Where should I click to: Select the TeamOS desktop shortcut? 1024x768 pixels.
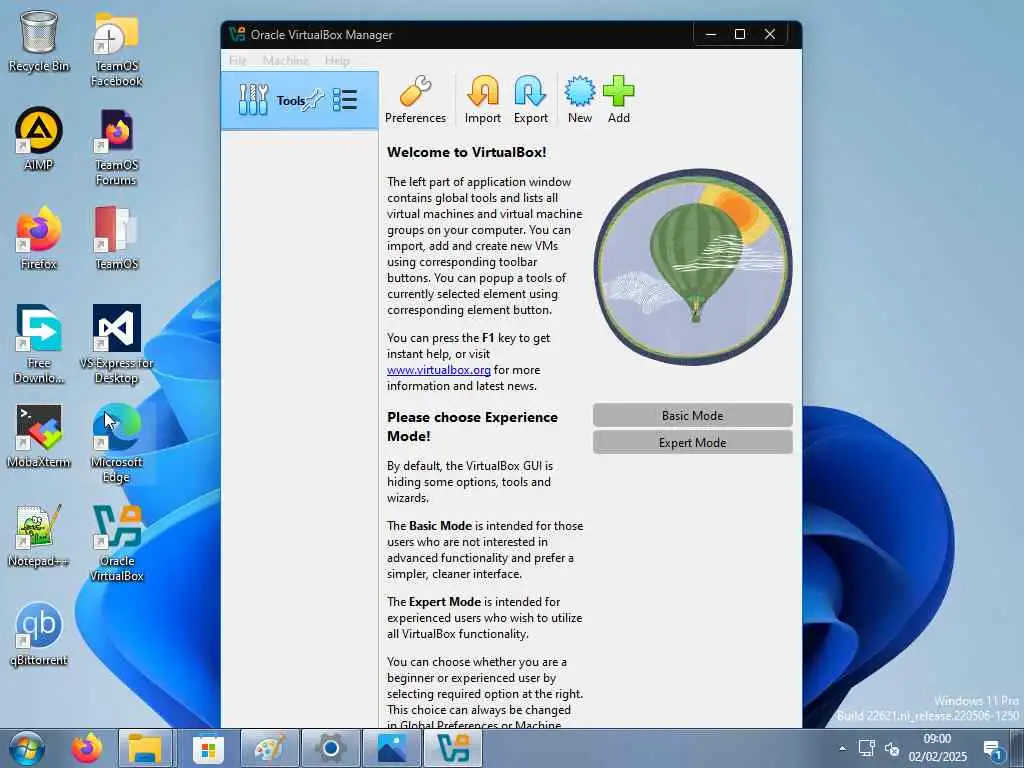coord(116,238)
